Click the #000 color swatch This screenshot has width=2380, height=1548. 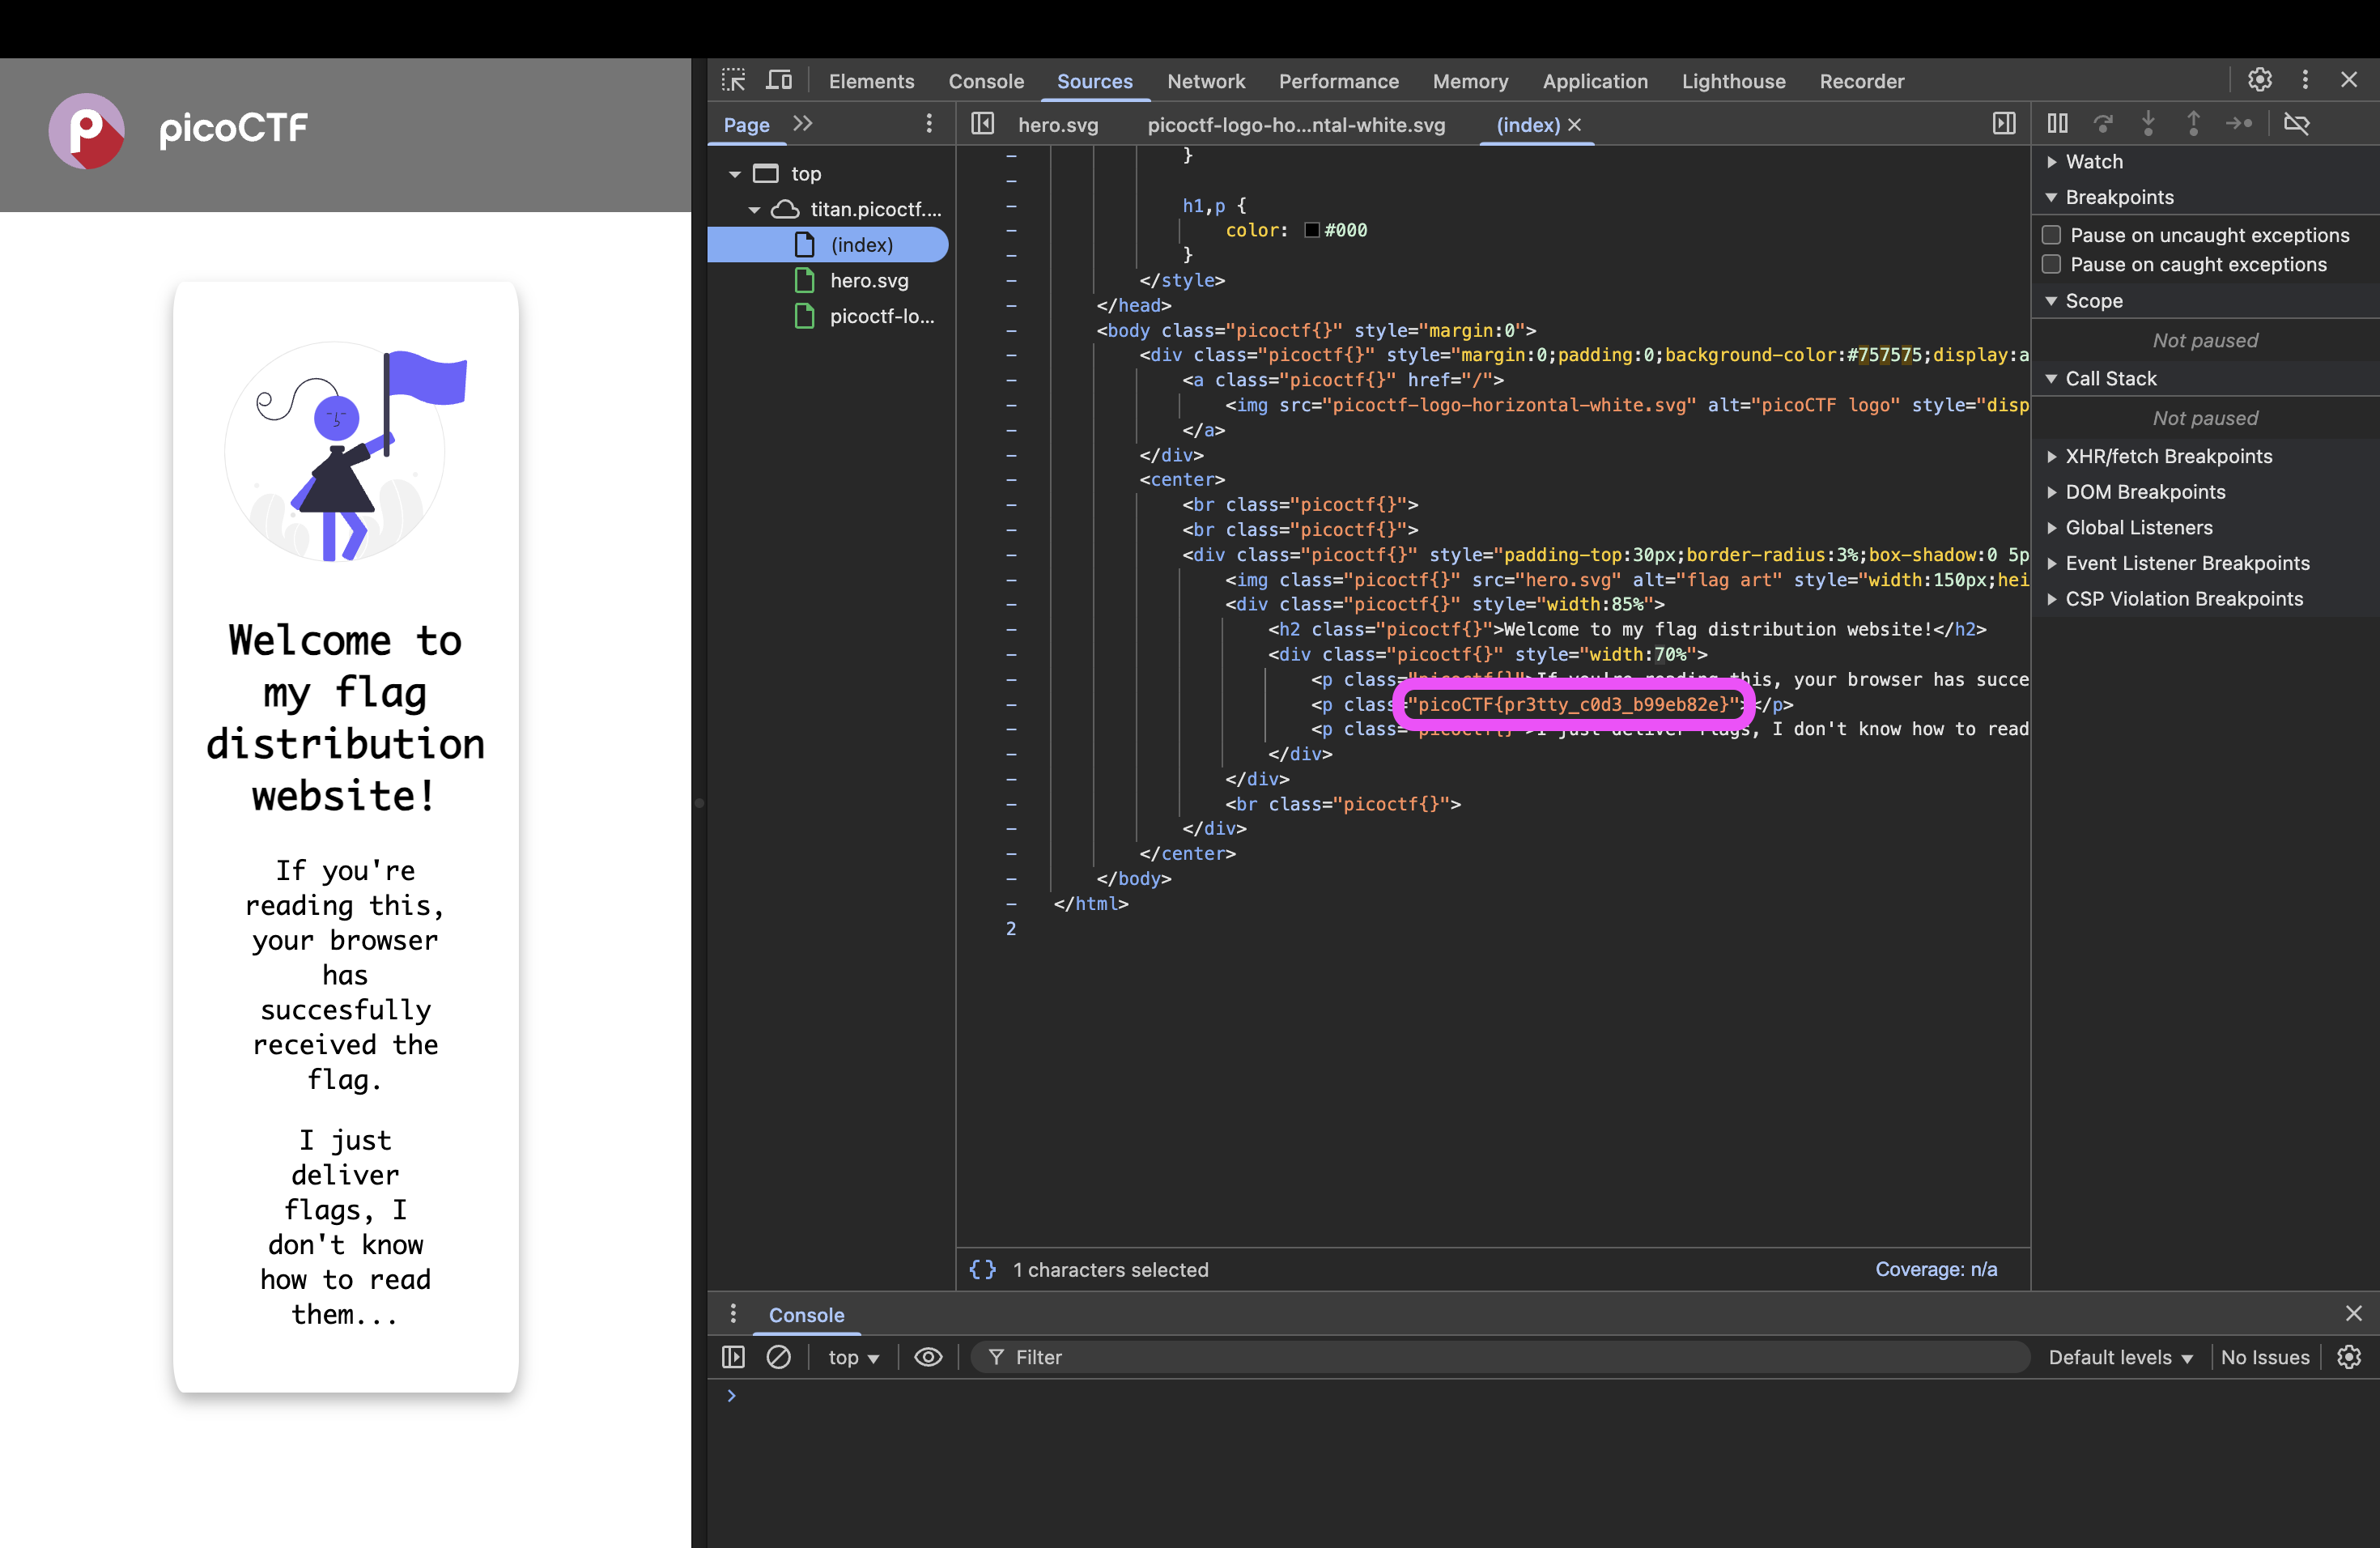tap(1312, 230)
